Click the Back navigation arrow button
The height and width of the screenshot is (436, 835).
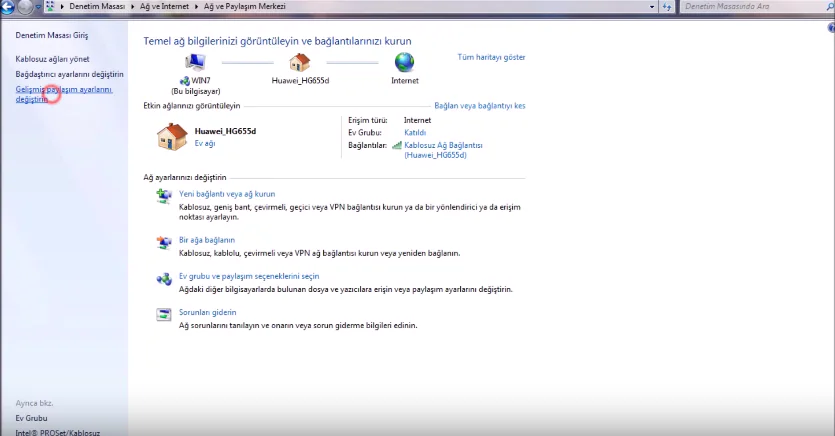point(7,7)
